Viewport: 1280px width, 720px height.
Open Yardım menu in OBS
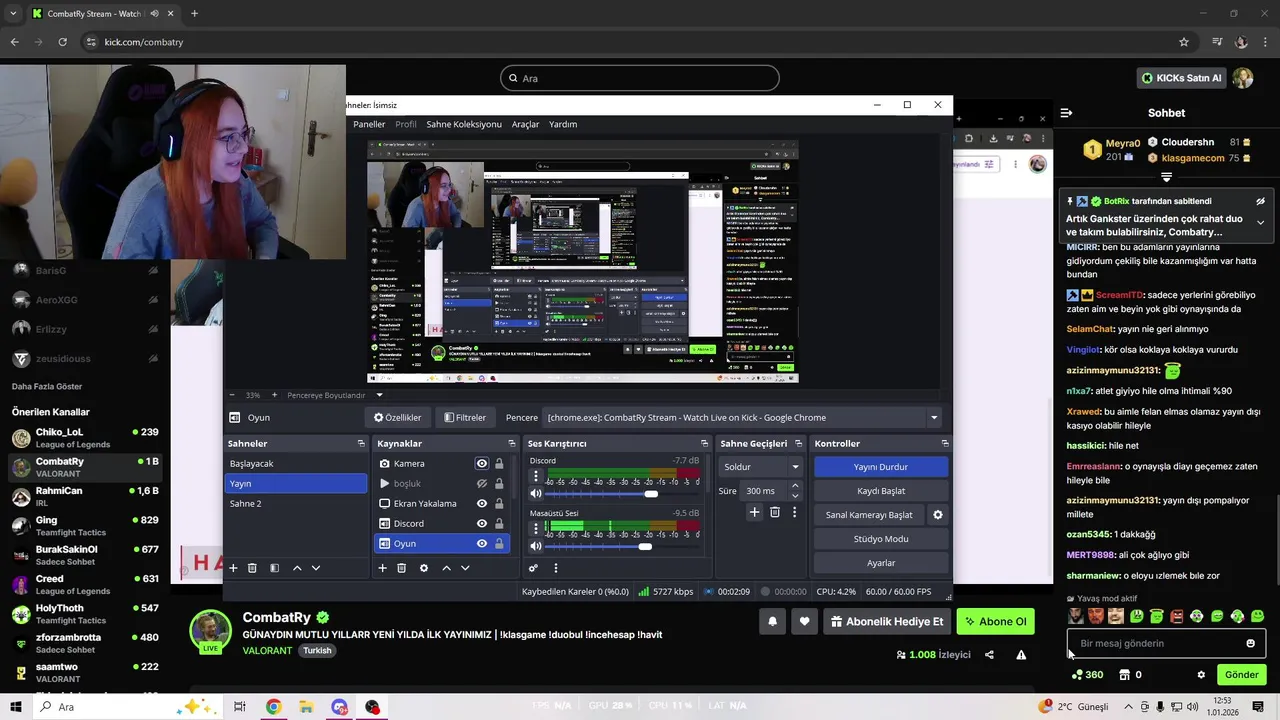point(563,124)
